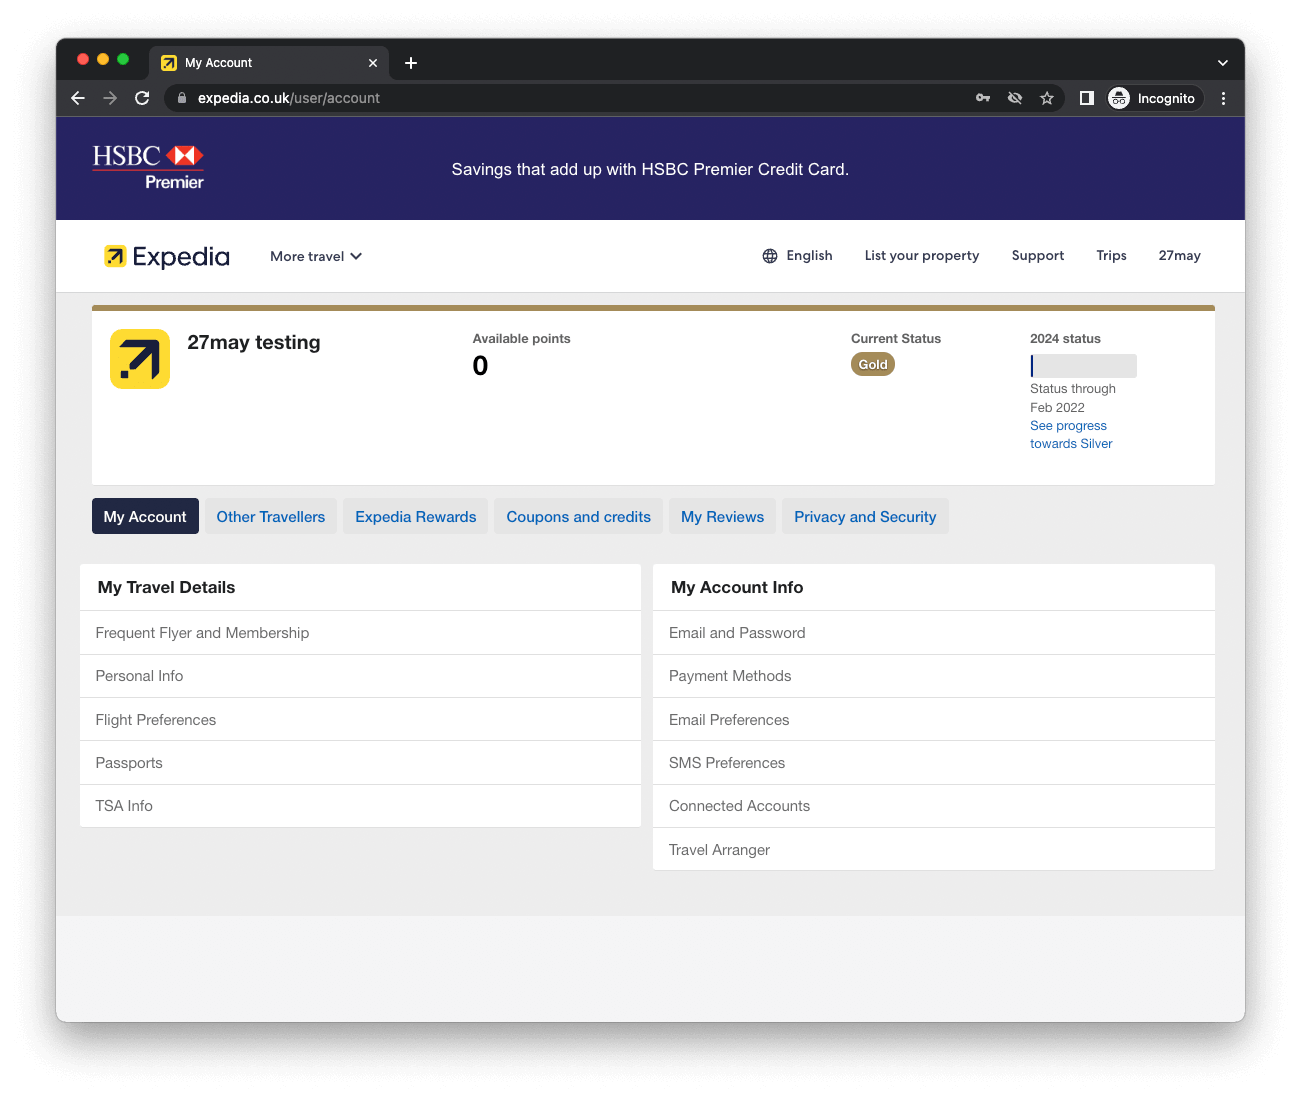Viewport: 1301px width, 1096px height.
Task: Toggle the browser side panel icon
Action: coord(1087,98)
